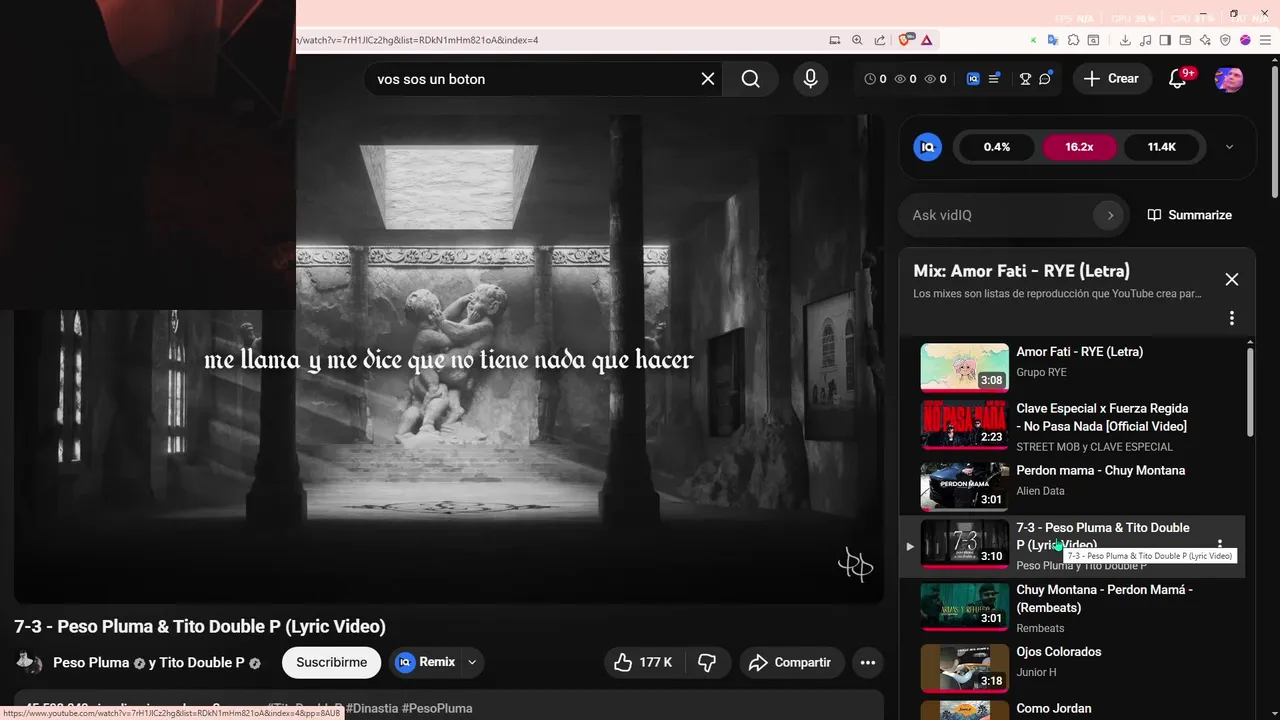
Task: Like the video (177 K)
Action: (642, 662)
